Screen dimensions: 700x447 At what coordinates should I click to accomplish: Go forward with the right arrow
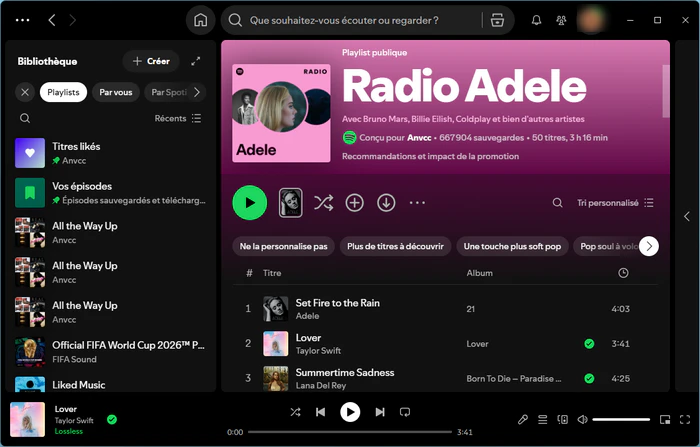[72, 20]
